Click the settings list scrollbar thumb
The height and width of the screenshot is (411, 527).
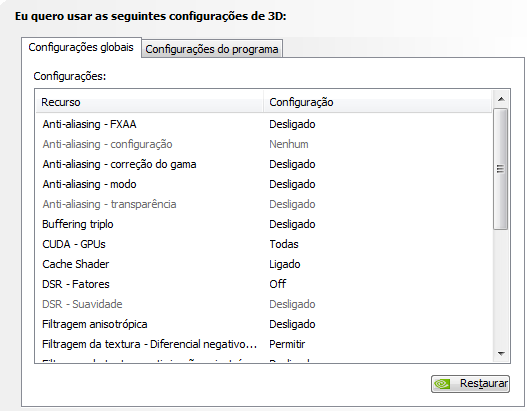pos(500,169)
